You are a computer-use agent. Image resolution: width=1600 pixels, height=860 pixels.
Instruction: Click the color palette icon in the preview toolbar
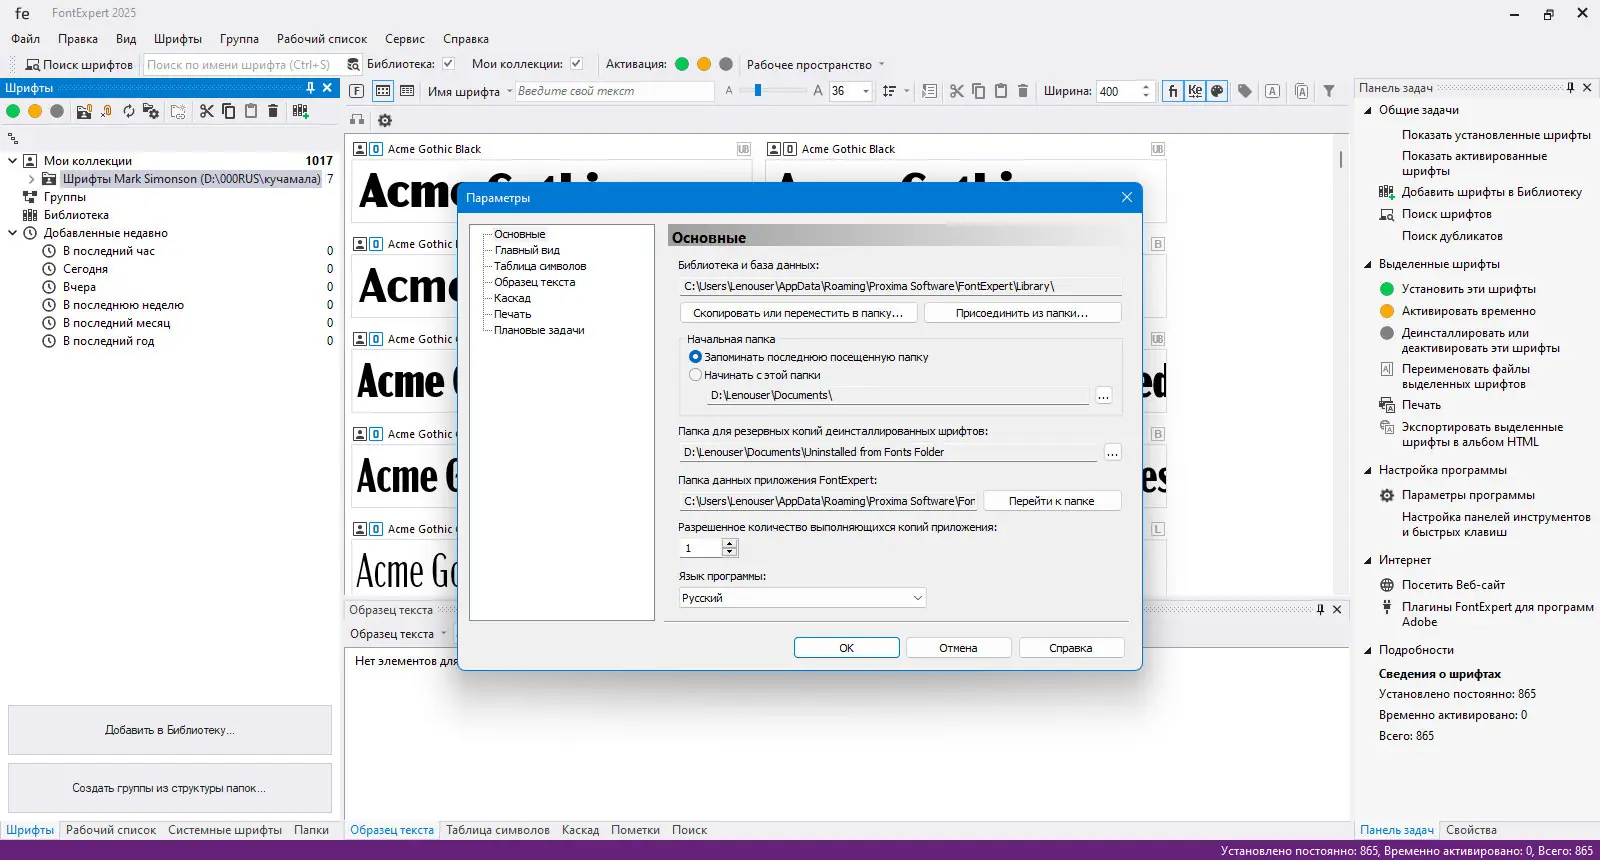(x=1217, y=91)
